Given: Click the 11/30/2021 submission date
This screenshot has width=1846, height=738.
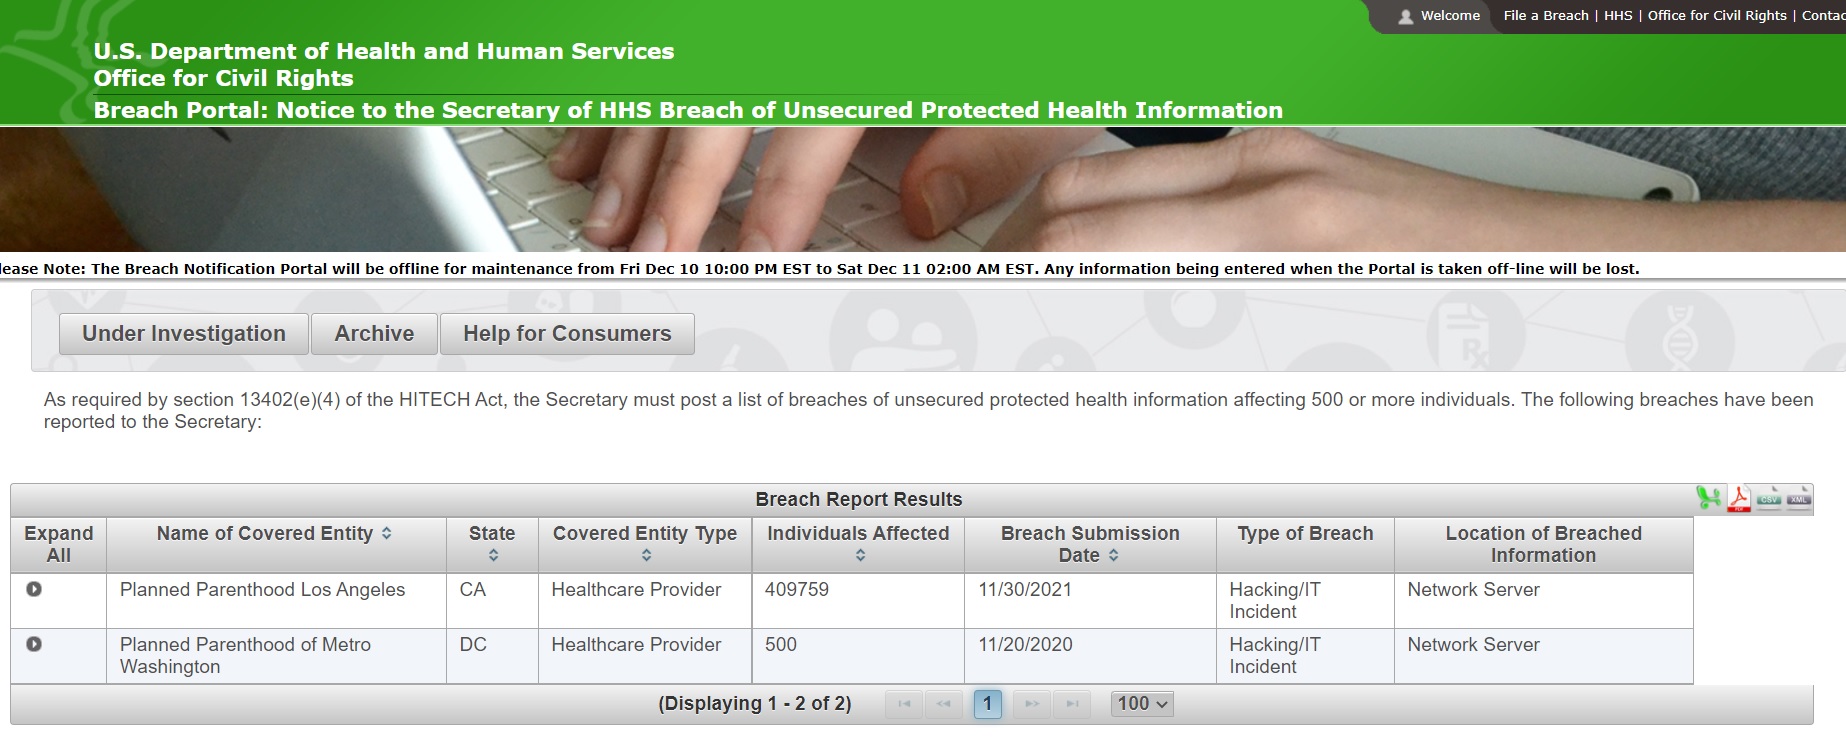Looking at the screenshot, I should pyautogui.click(x=1025, y=590).
